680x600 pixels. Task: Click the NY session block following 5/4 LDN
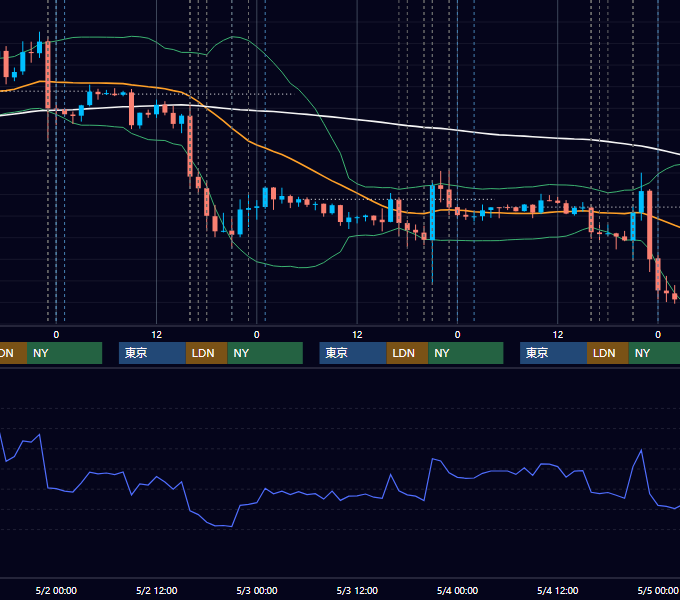pos(654,353)
